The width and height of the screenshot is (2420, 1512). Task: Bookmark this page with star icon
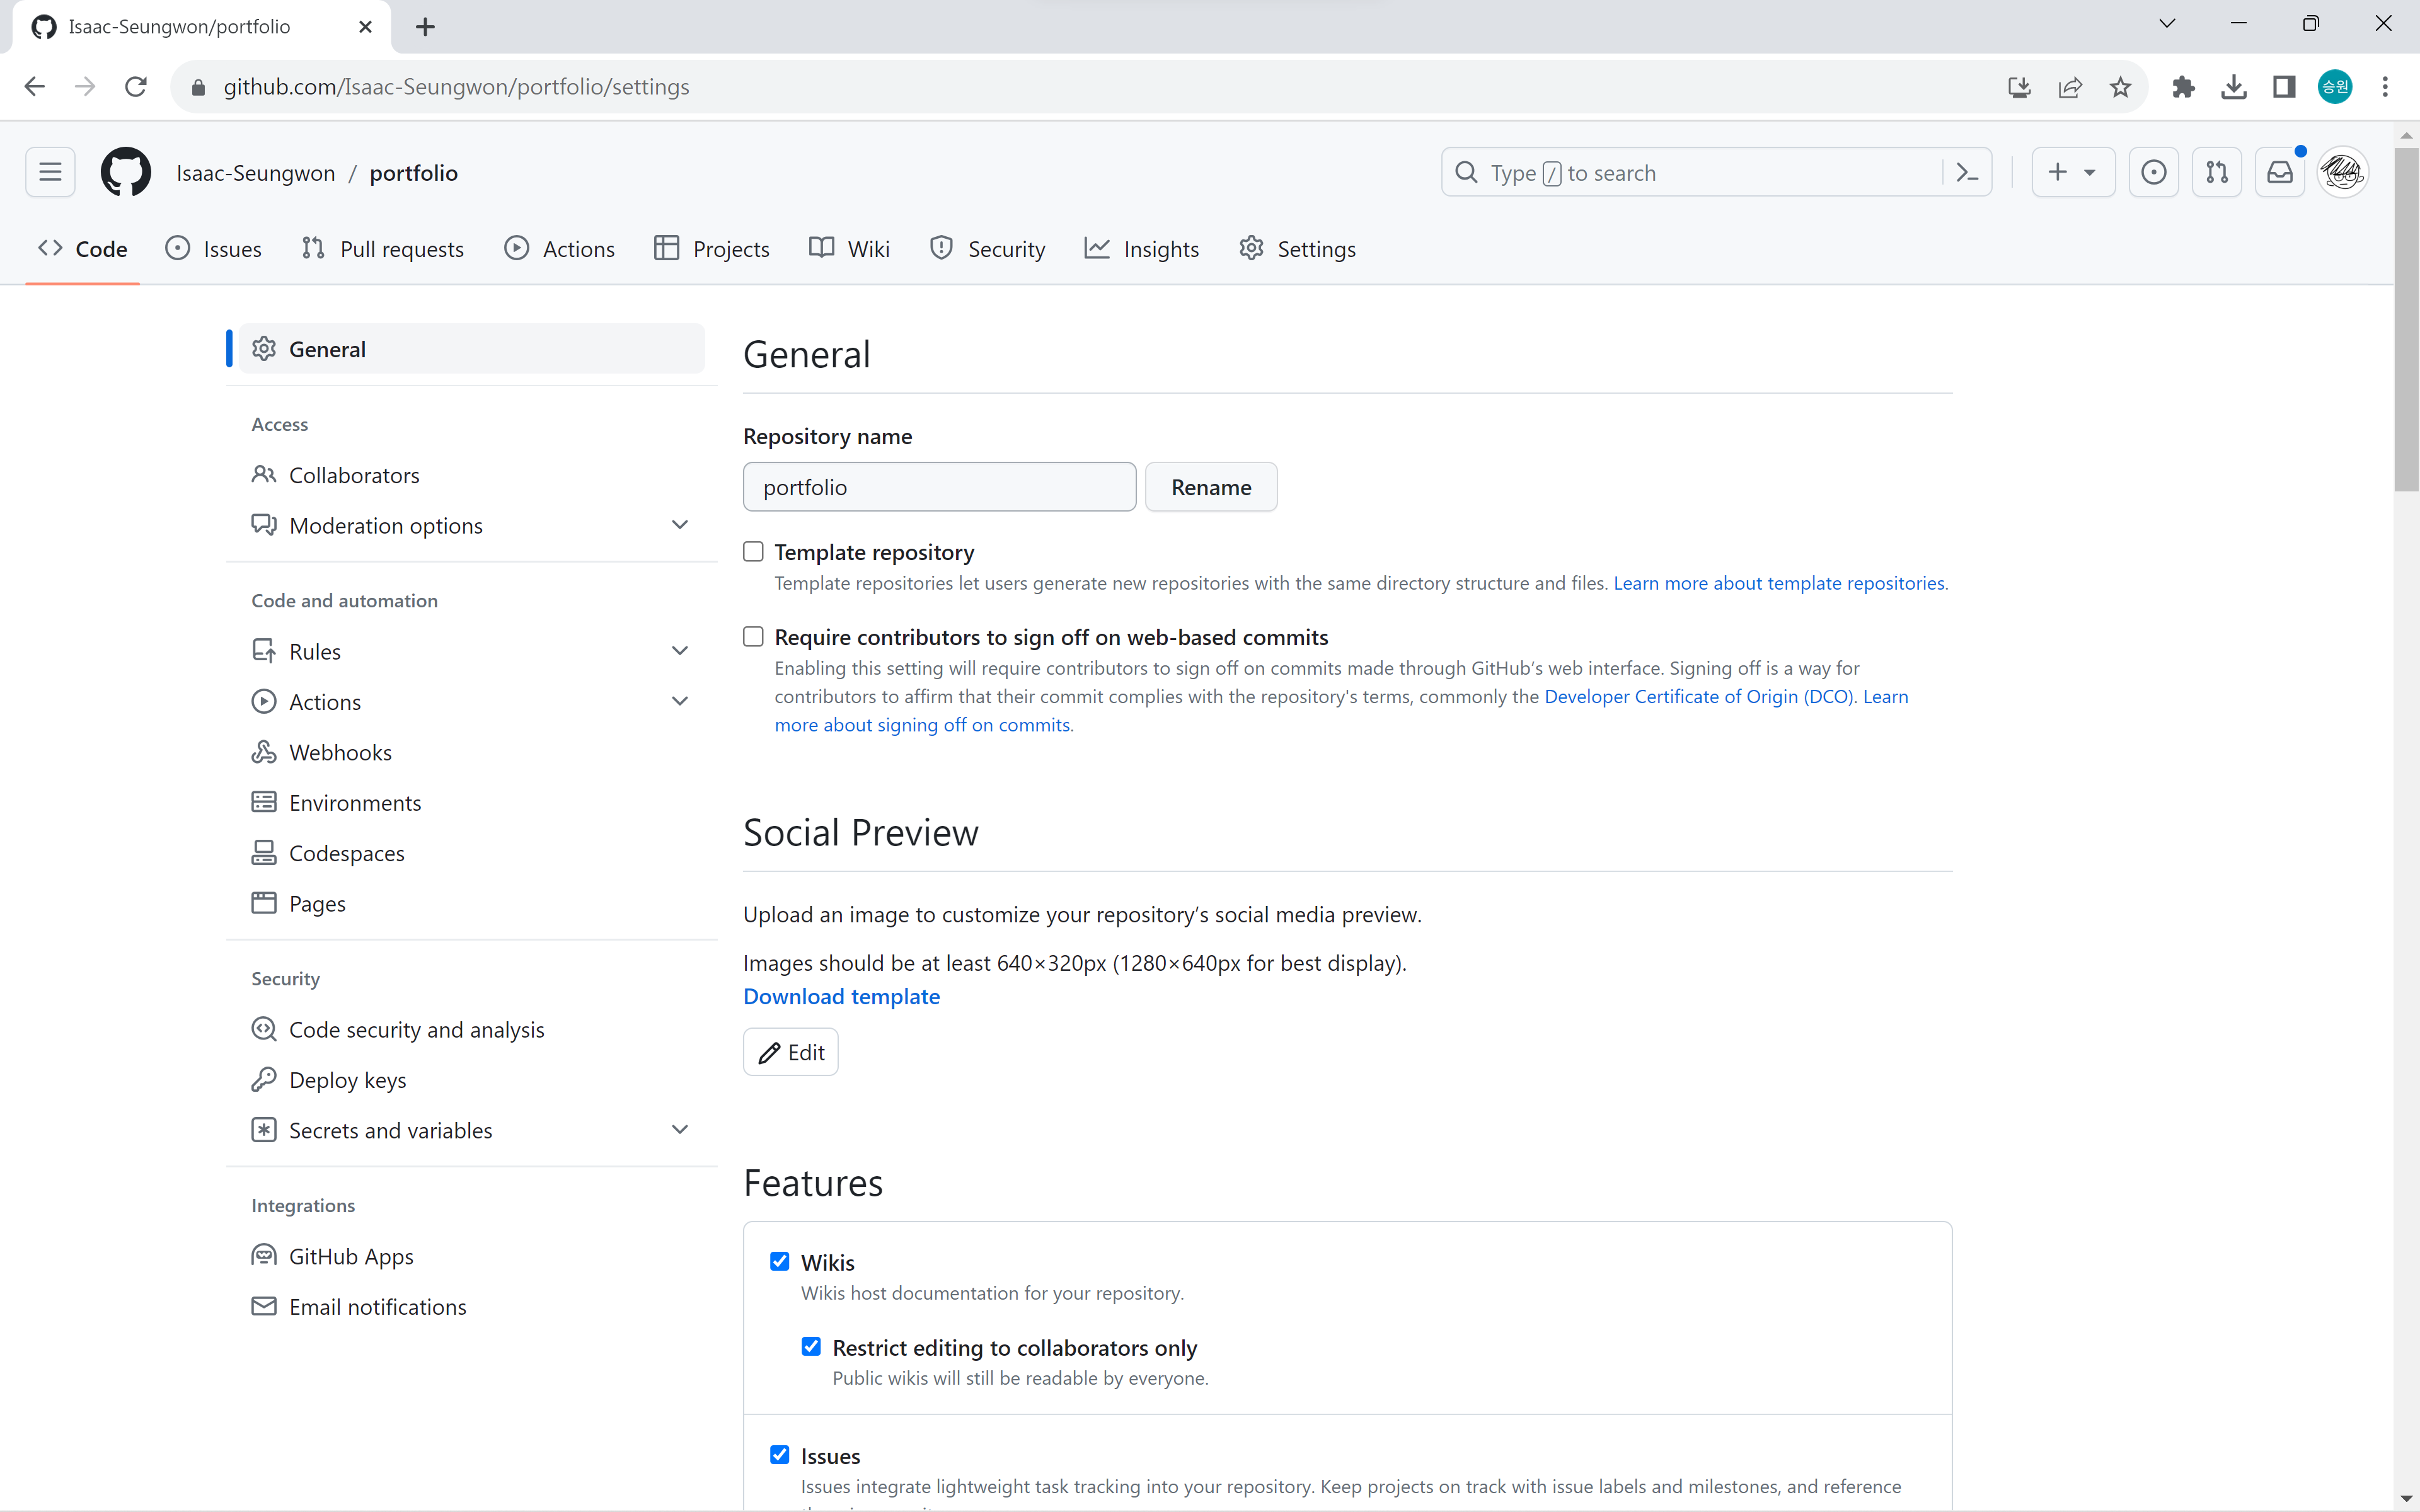(x=2120, y=87)
